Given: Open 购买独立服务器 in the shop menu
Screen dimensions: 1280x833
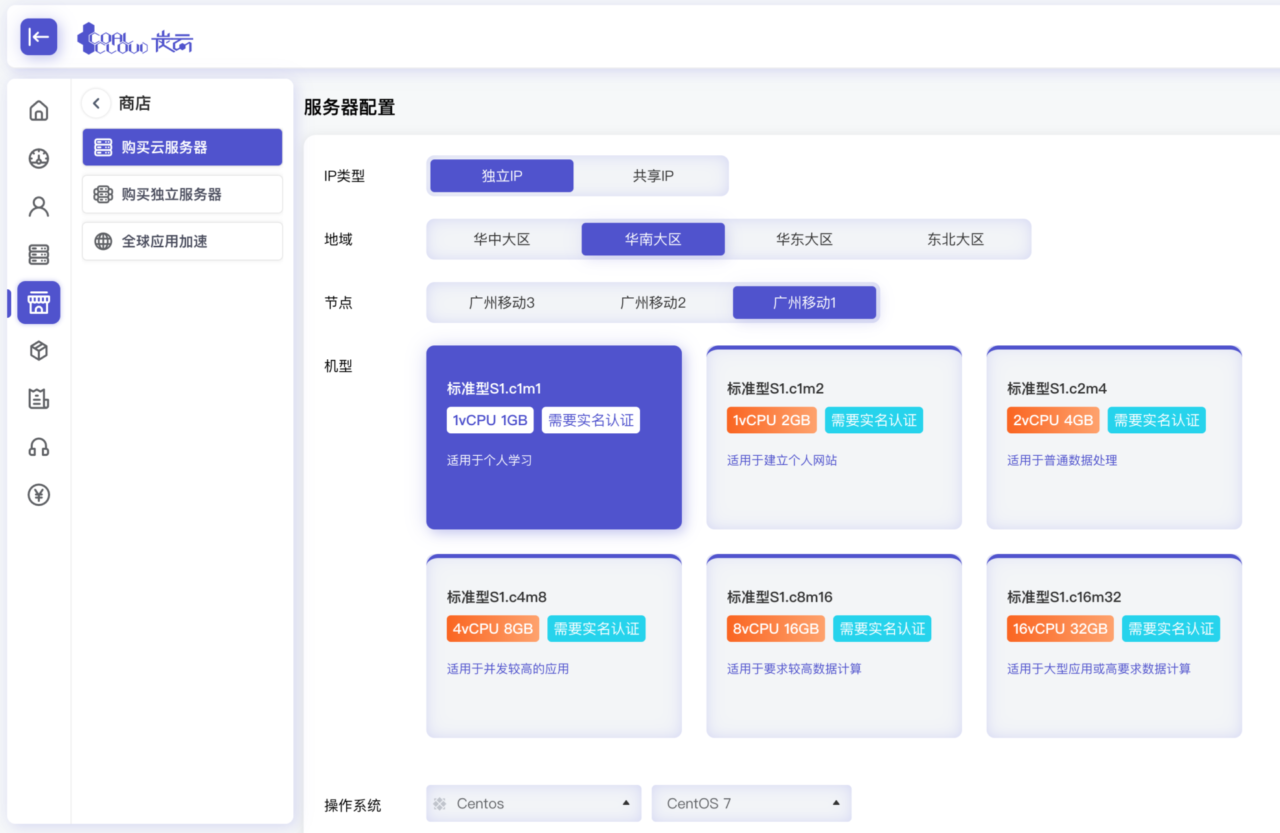Looking at the screenshot, I should [182, 194].
